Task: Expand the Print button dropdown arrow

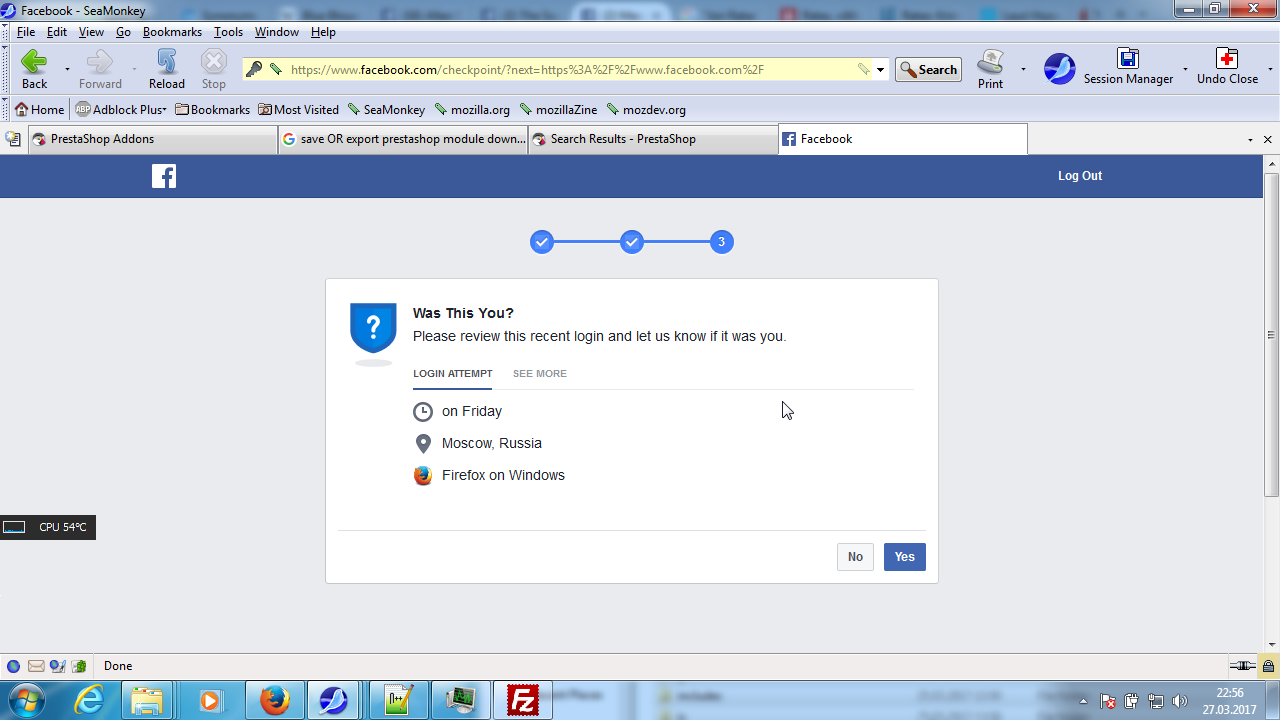Action: [1023, 70]
